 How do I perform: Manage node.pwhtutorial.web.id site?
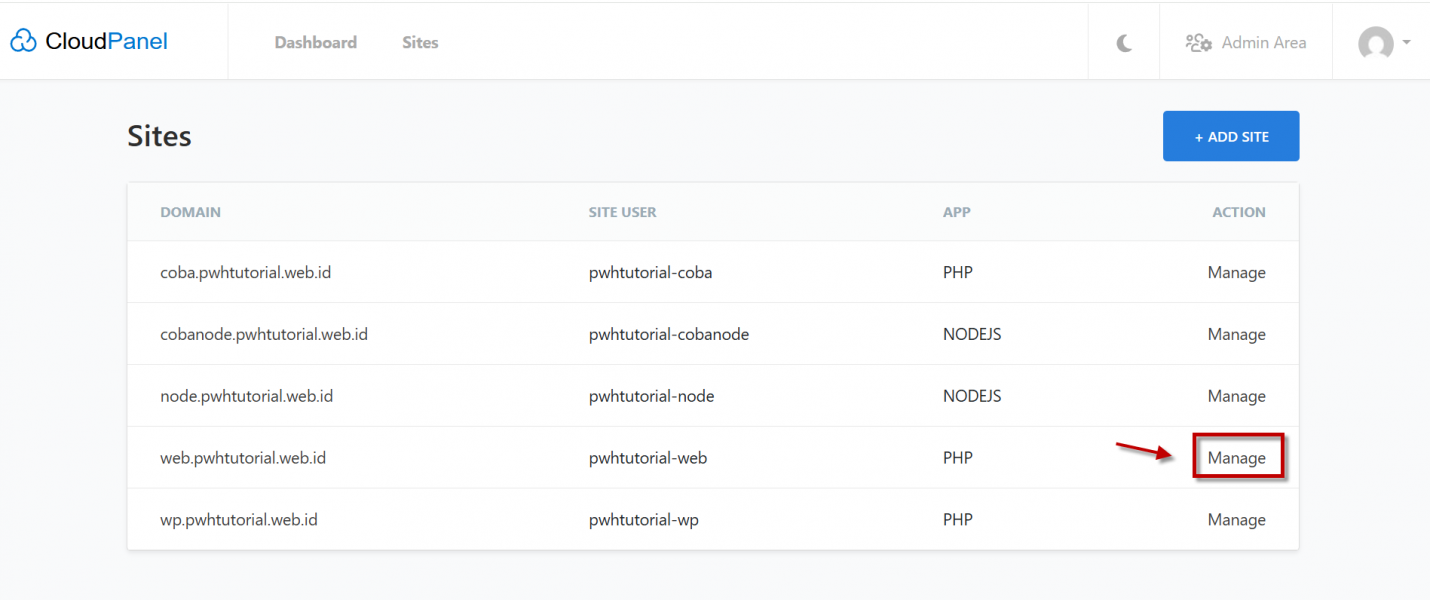[1236, 396]
